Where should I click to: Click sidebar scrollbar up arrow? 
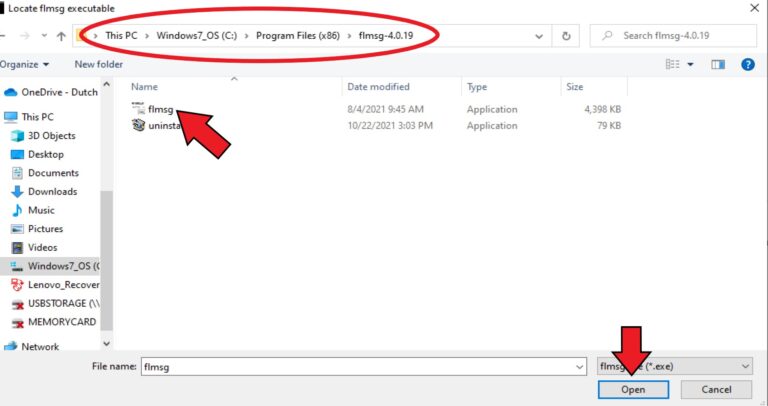[x=107, y=85]
